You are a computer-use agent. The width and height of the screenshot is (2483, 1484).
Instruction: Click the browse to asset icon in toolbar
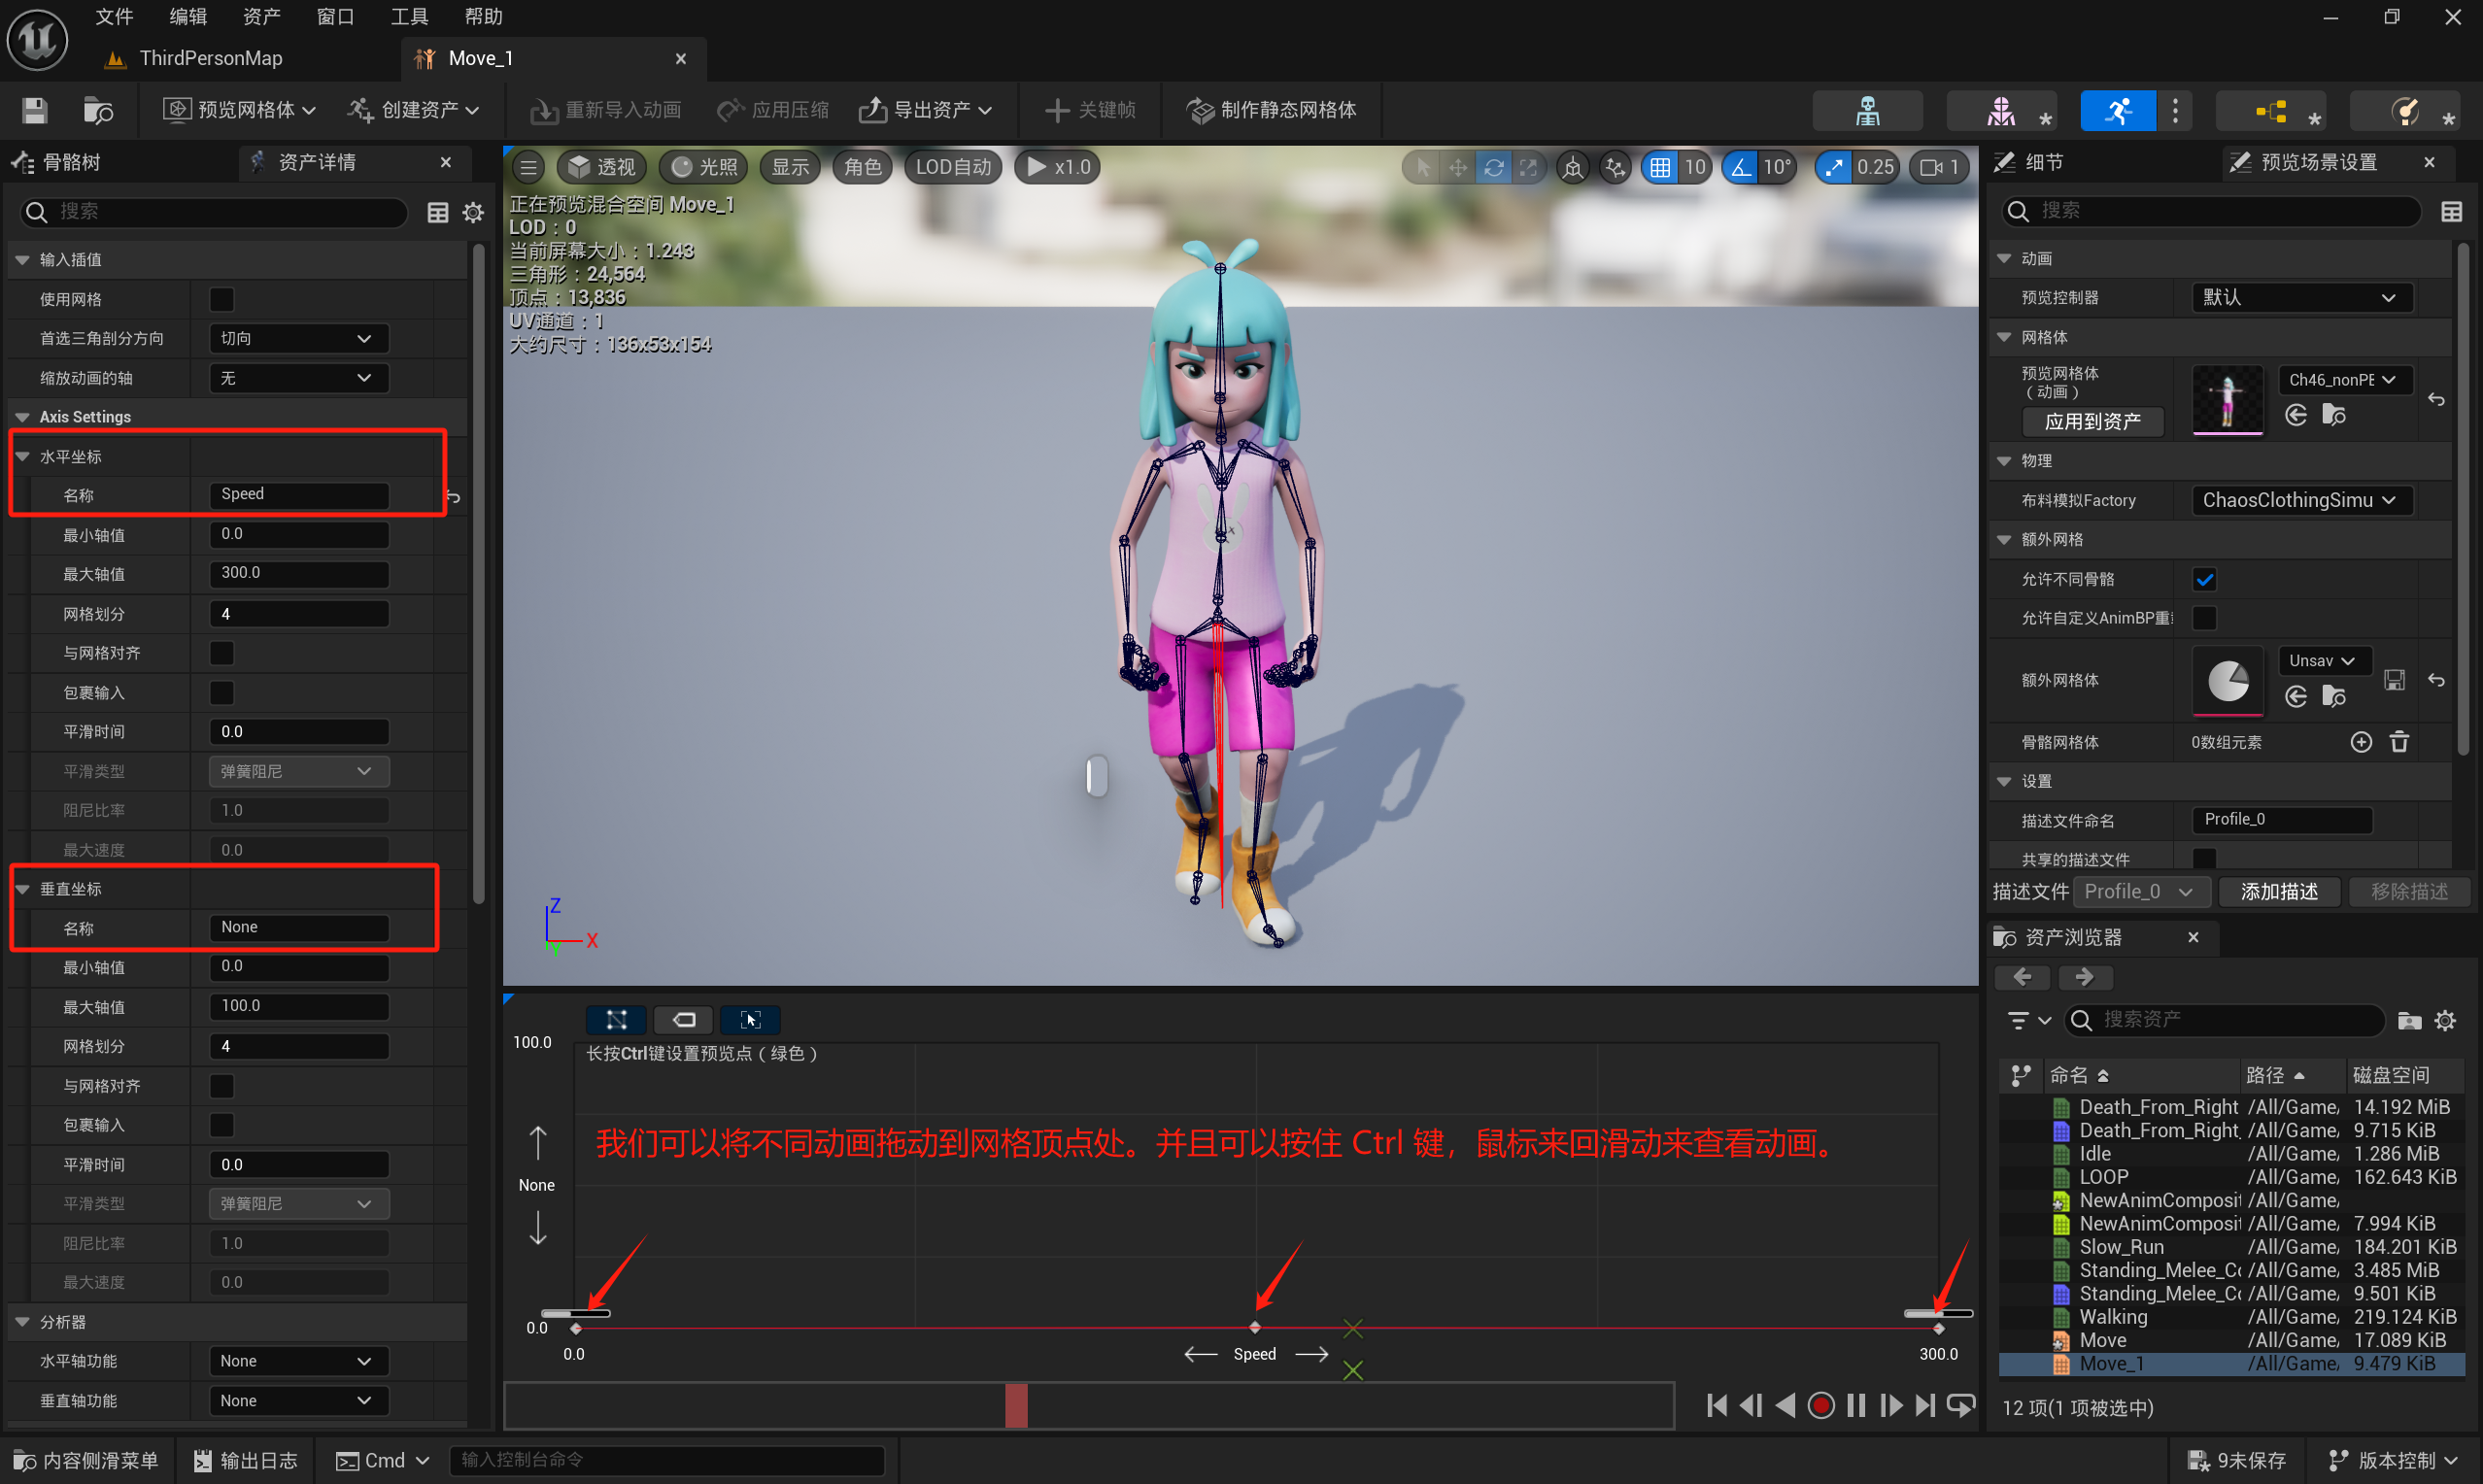pyautogui.click(x=98, y=110)
